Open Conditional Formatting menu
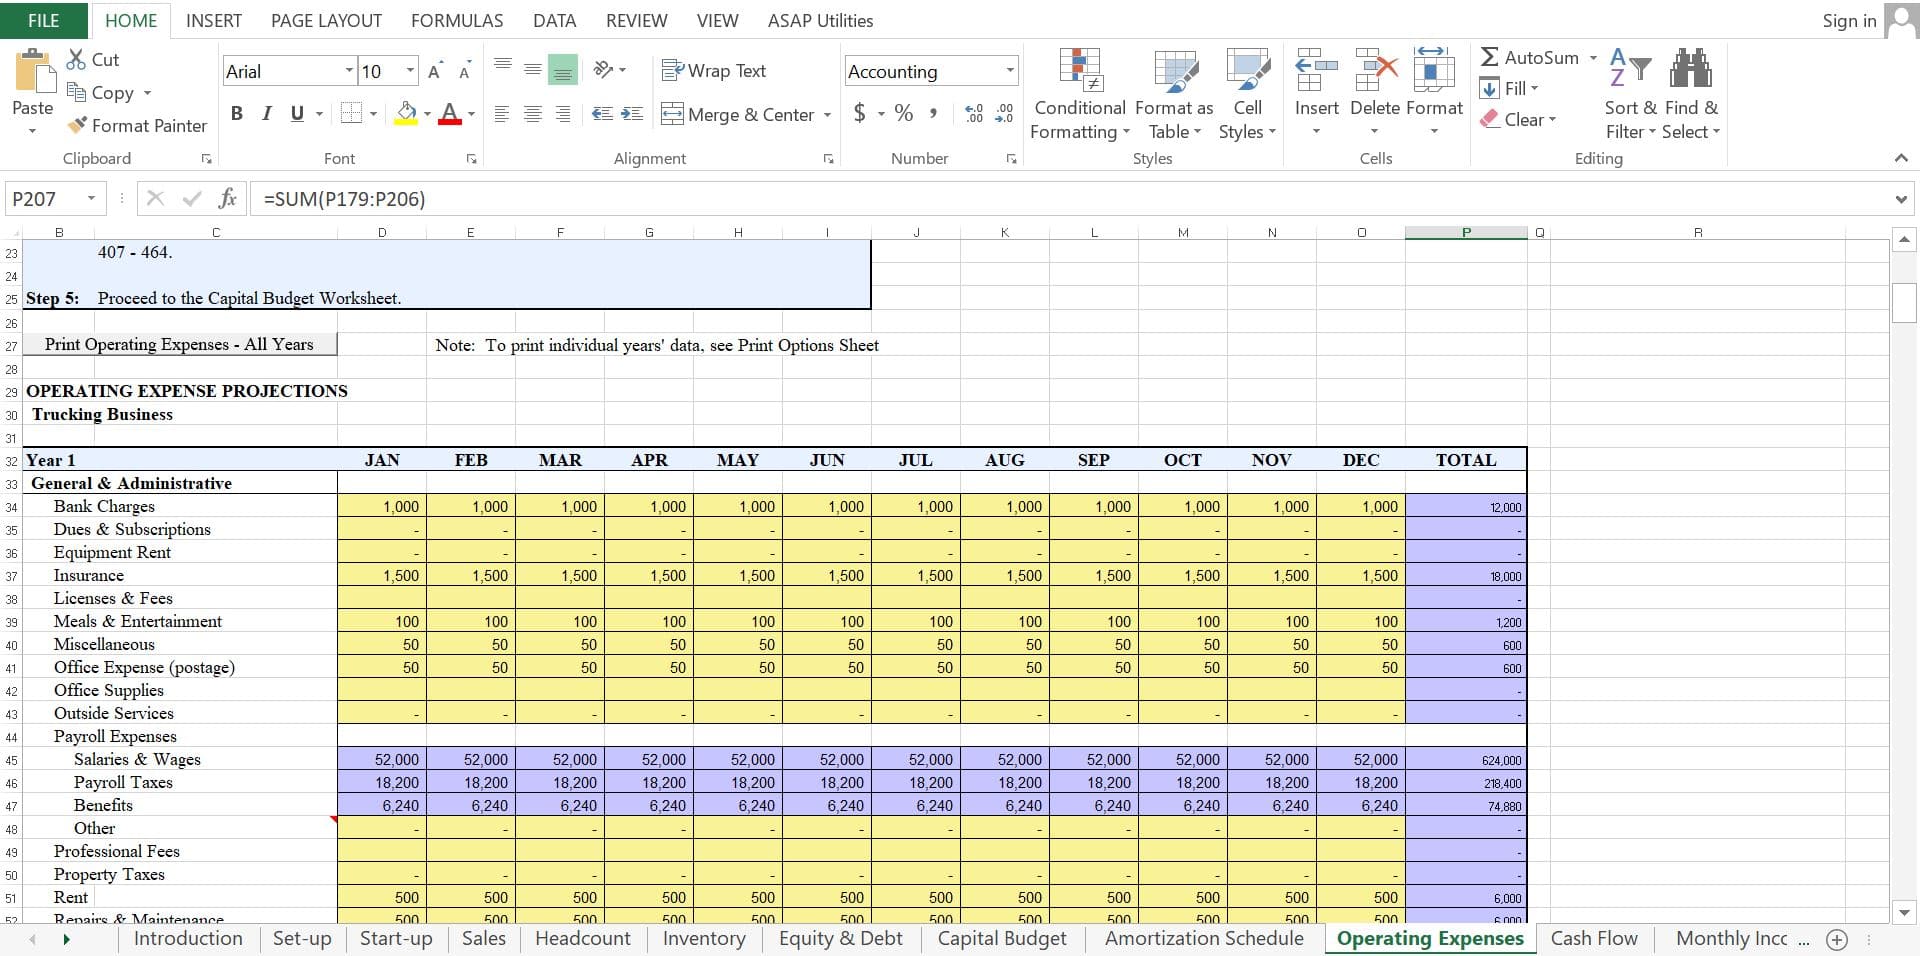This screenshot has width=1920, height=956. point(1080,94)
